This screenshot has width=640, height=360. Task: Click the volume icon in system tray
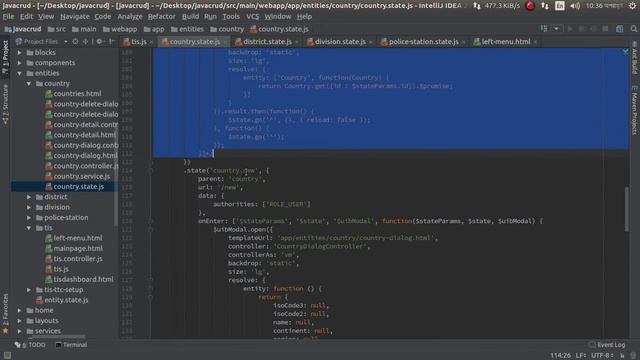click(x=575, y=6)
